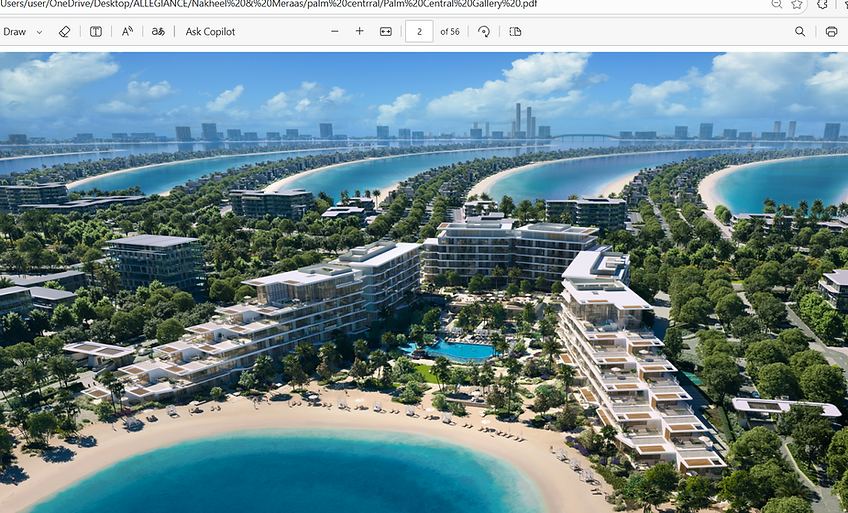Viewport: 848px width, 513px height.
Task: Add this page to favorites
Action: (797, 4)
